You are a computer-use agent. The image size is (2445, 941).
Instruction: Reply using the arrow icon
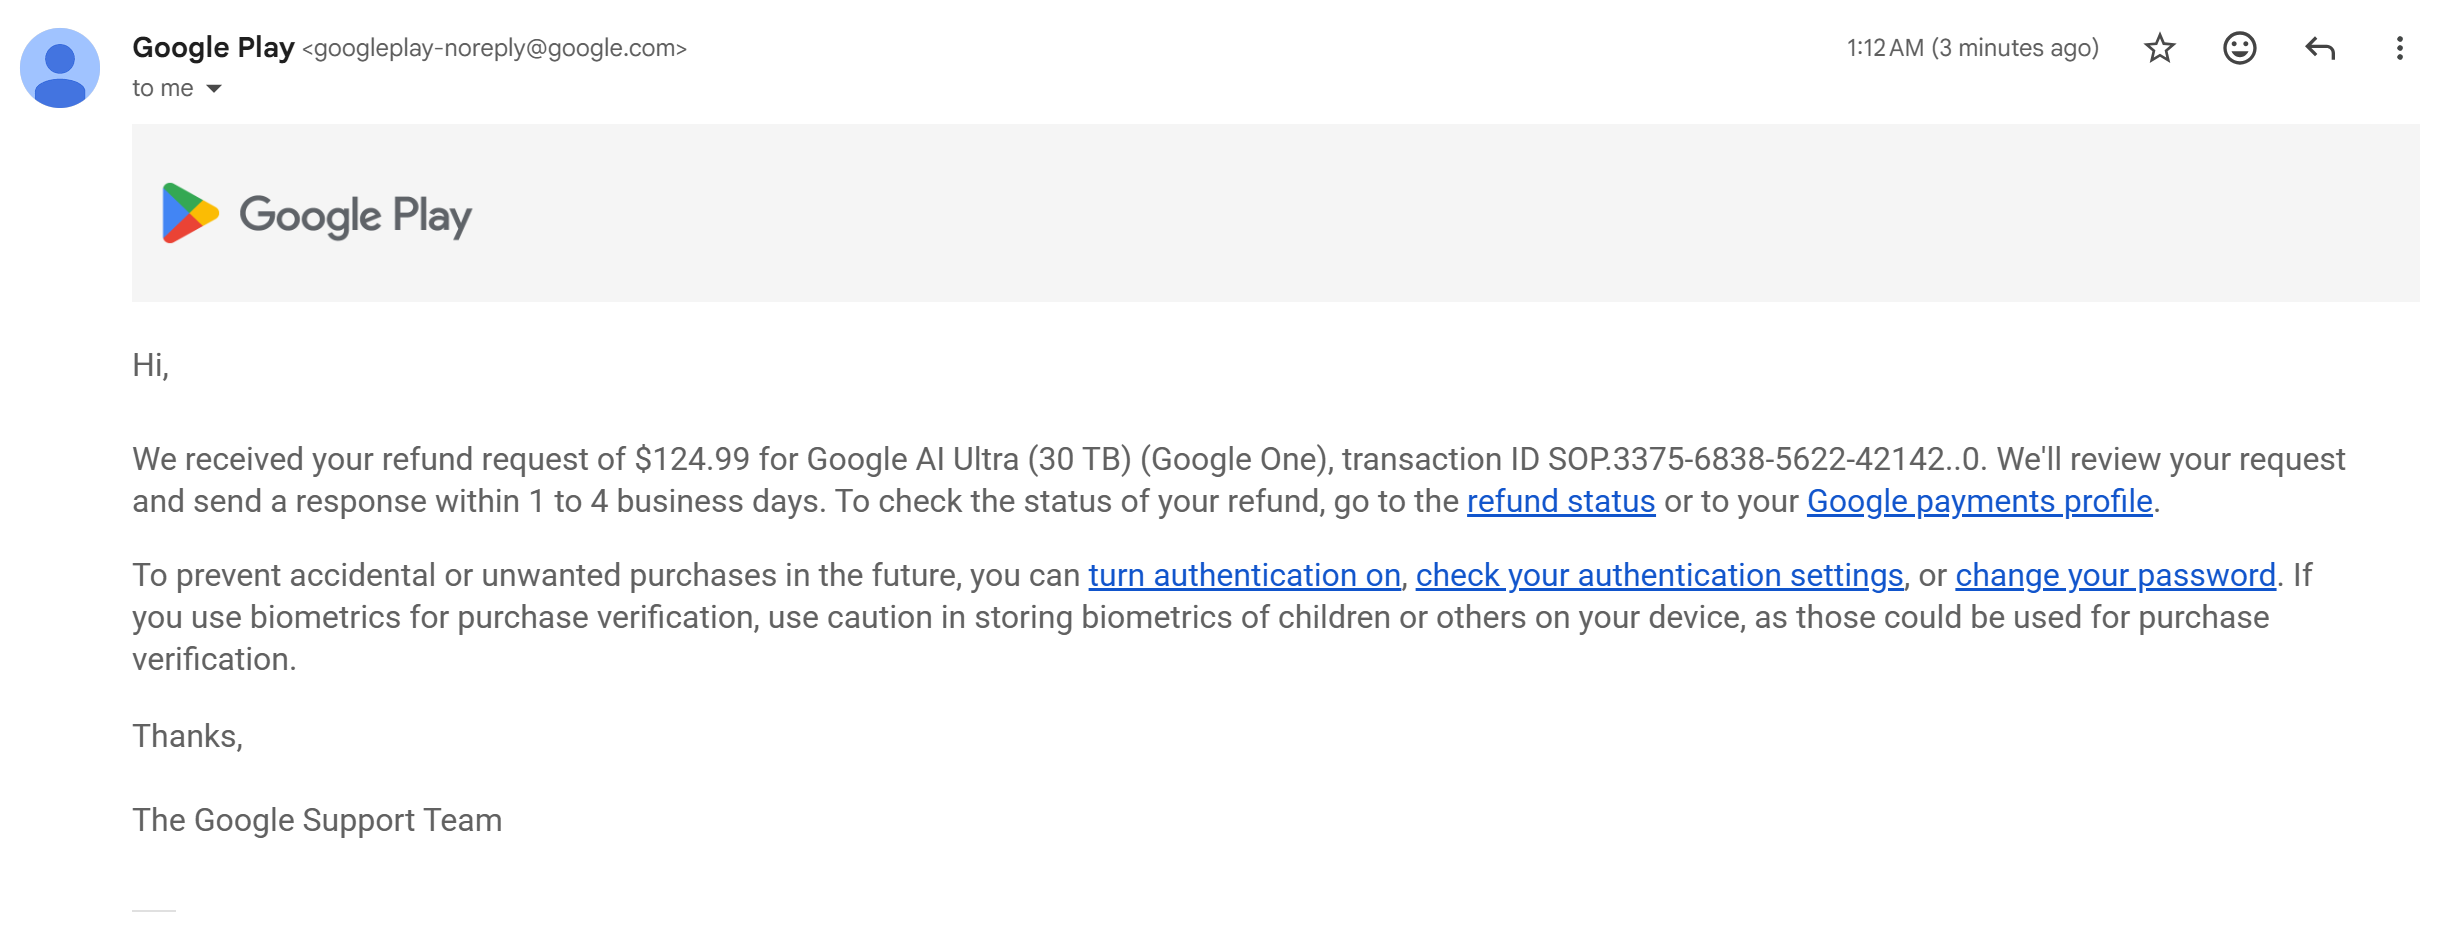[2320, 48]
